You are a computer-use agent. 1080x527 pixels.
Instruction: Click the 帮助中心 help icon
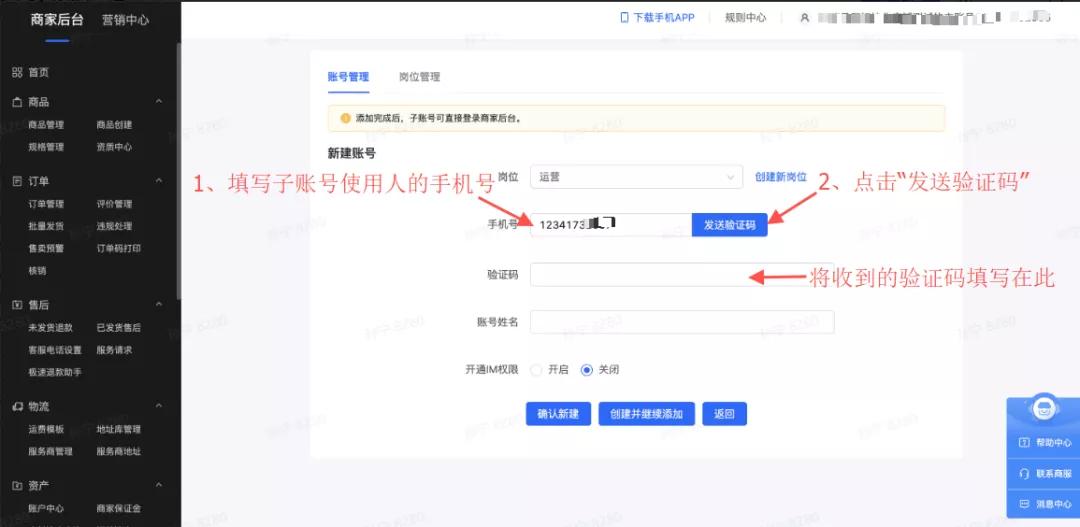click(x=1024, y=443)
